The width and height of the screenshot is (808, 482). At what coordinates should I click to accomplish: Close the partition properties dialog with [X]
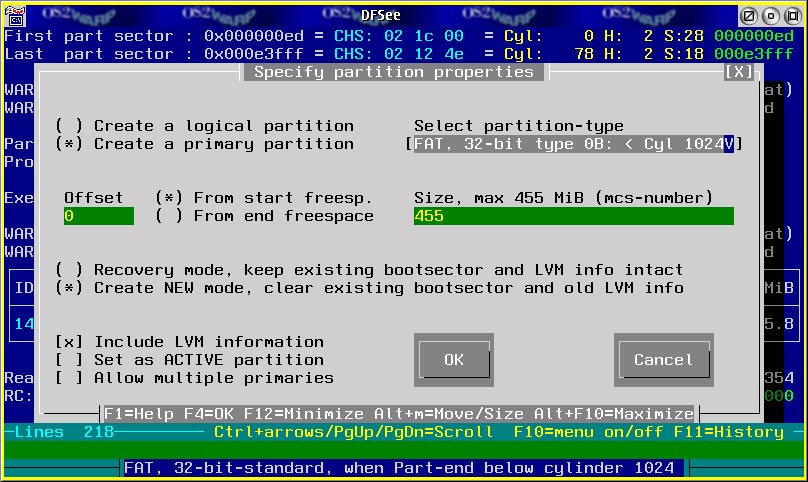pyautogui.click(x=739, y=72)
